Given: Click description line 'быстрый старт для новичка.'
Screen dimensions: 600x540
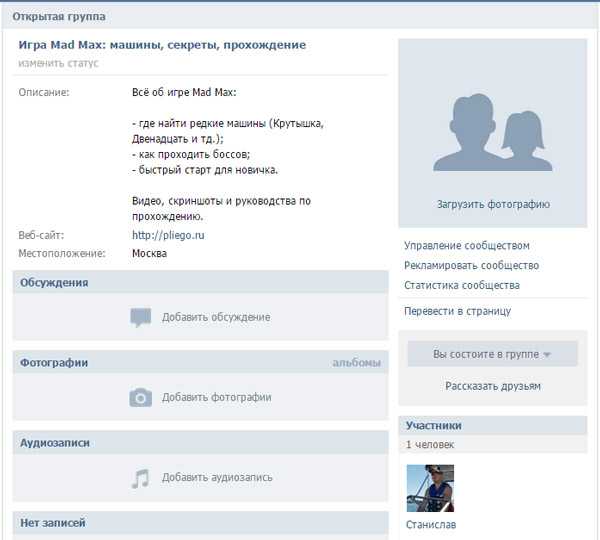Looking at the screenshot, I should [x=205, y=170].
